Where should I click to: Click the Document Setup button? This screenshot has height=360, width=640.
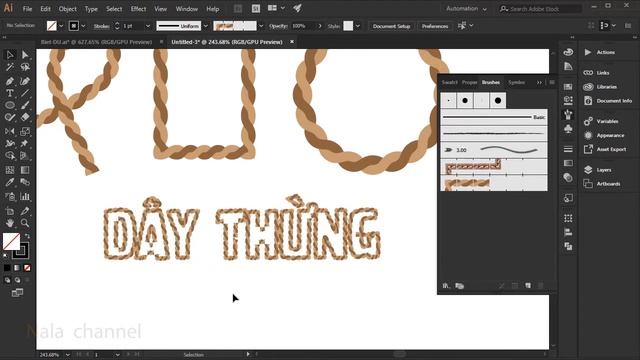click(x=391, y=26)
